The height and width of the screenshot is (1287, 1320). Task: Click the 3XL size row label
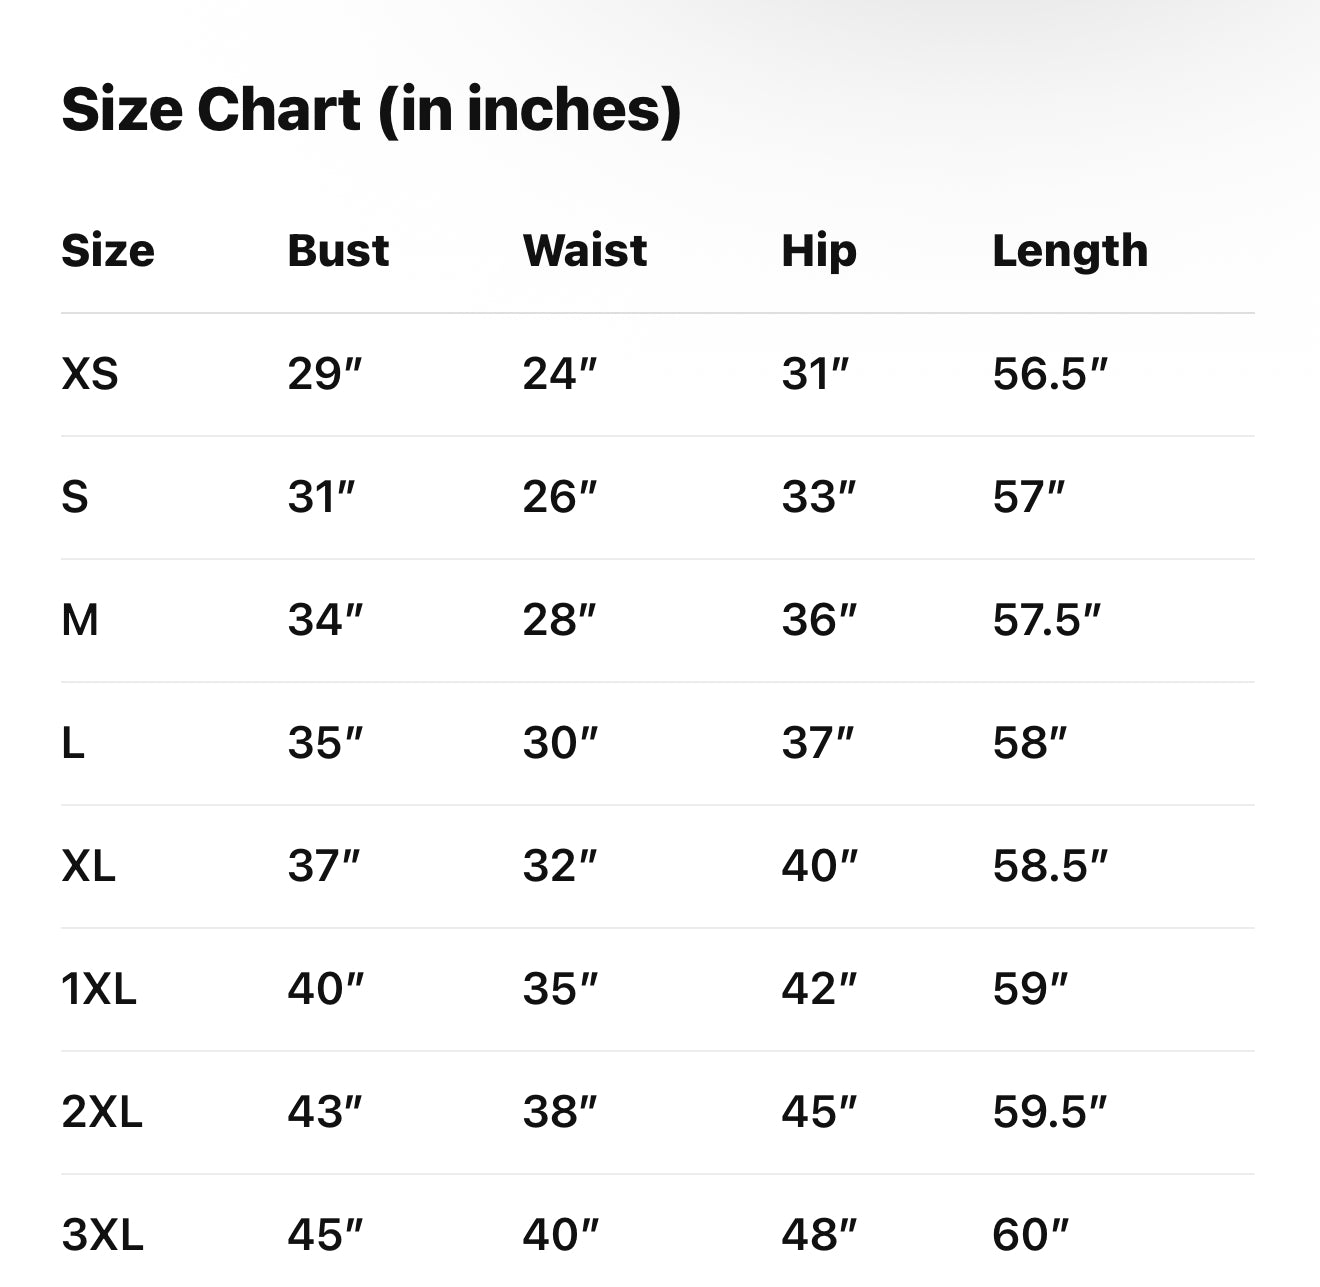click(102, 1235)
